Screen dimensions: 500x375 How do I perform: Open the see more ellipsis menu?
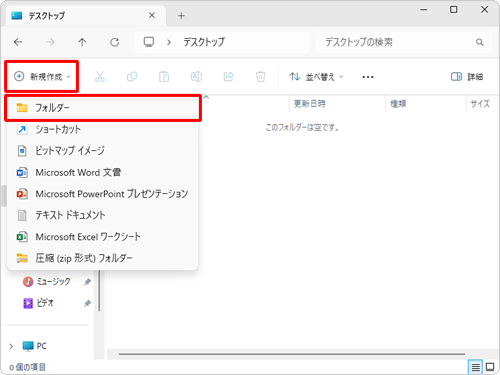tap(368, 77)
